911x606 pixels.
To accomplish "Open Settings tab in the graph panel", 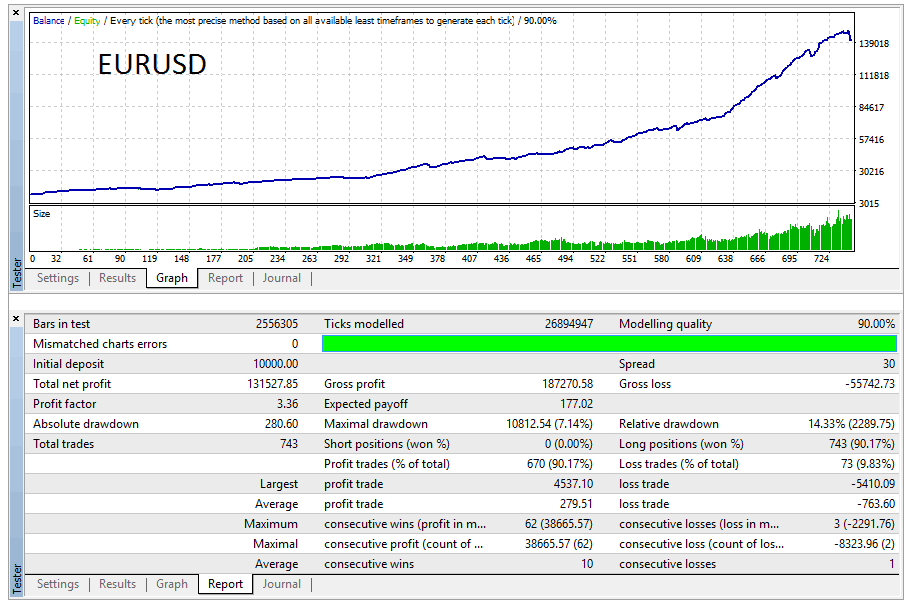I will pyautogui.click(x=58, y=278).
